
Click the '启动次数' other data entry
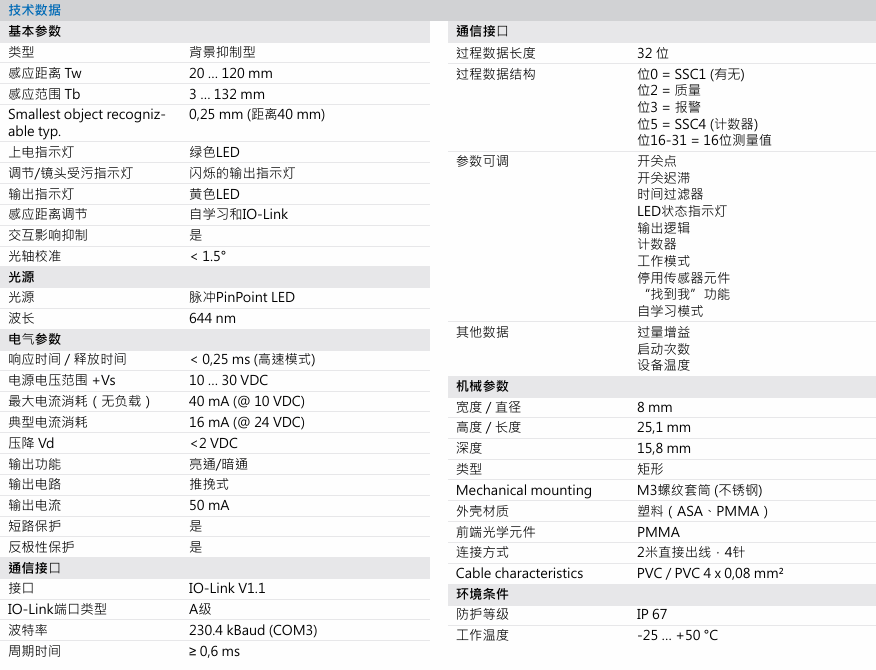[x=663, y=349]
